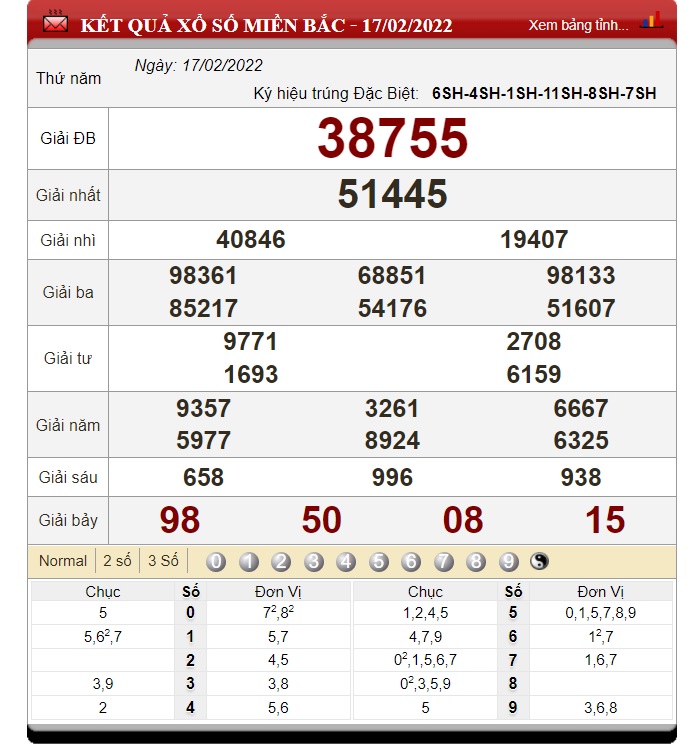Click the Giải năm row label
The height and width of the screenshot is (754, 700).
click(68, 425)
